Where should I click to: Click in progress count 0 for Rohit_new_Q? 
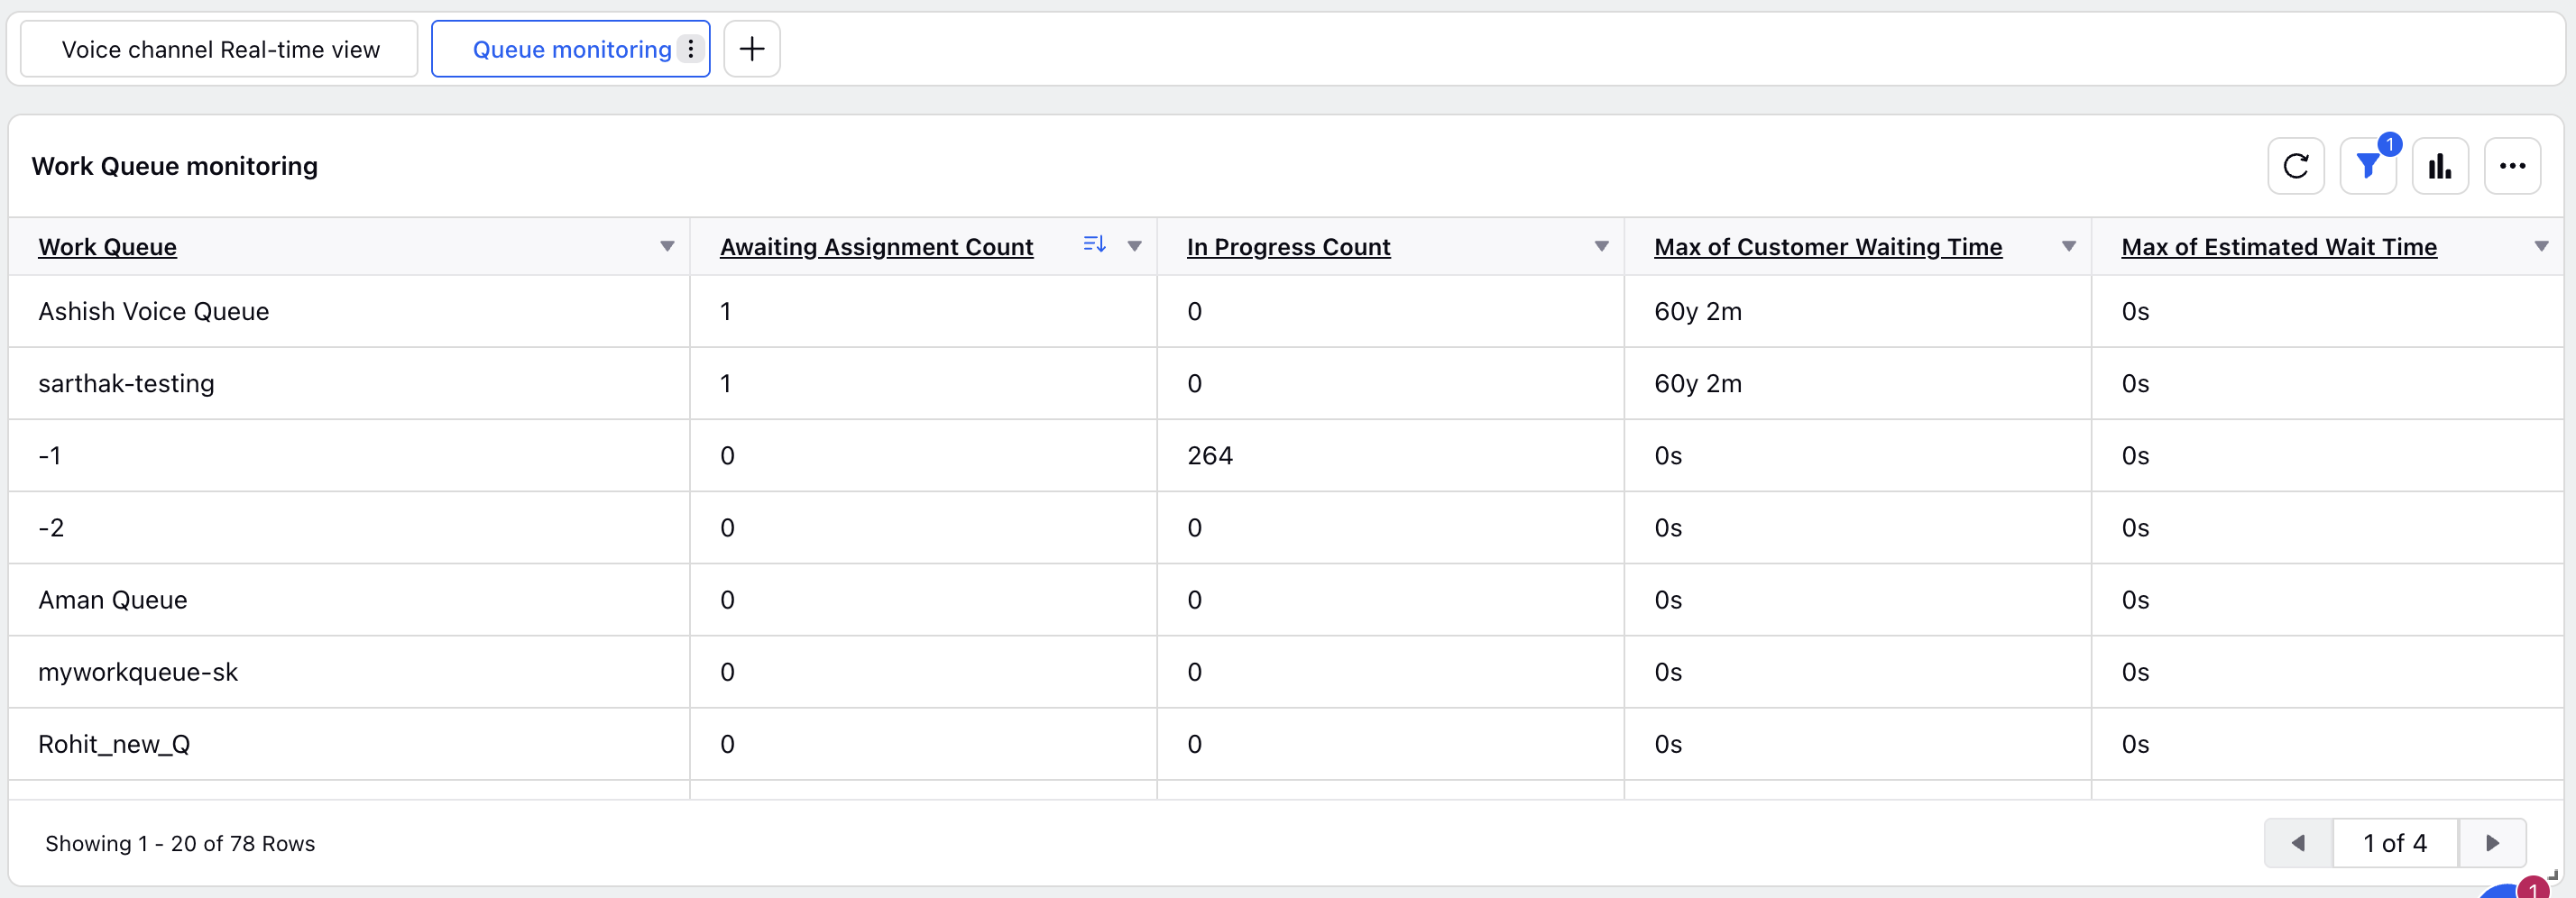(x=1194, y=744)
